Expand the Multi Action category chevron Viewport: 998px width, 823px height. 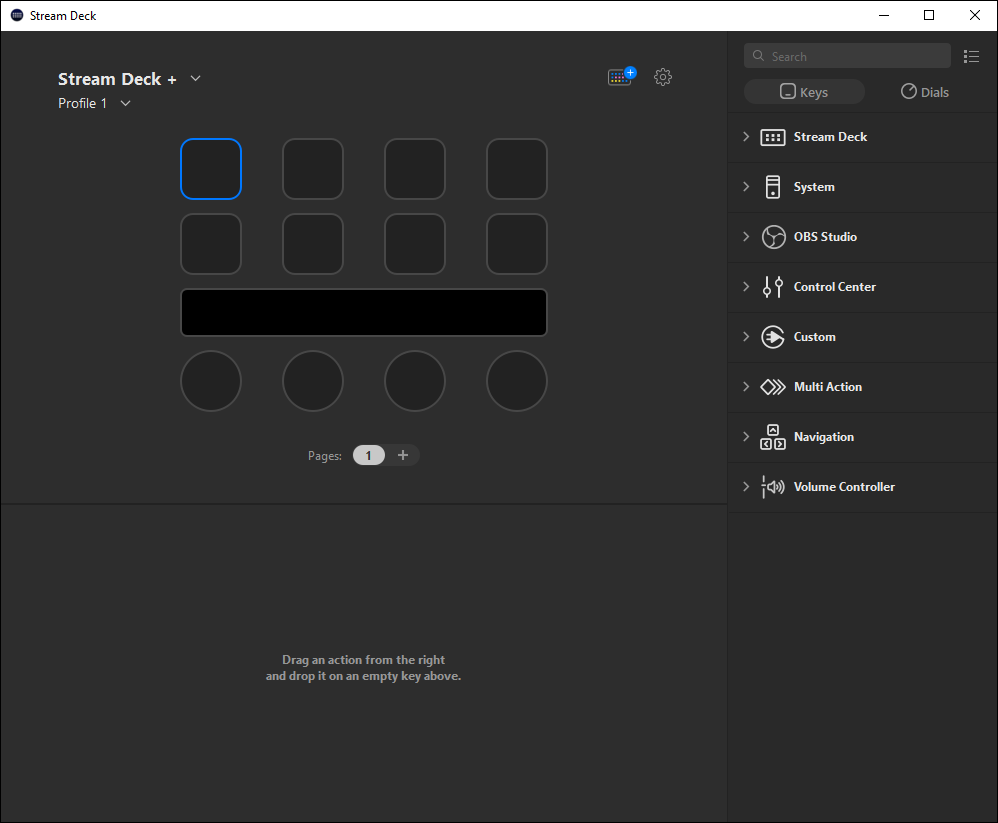[746, 386]
